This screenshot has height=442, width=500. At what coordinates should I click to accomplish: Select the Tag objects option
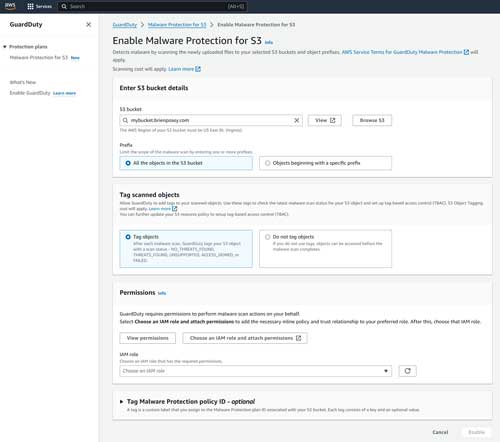[186, 249]
